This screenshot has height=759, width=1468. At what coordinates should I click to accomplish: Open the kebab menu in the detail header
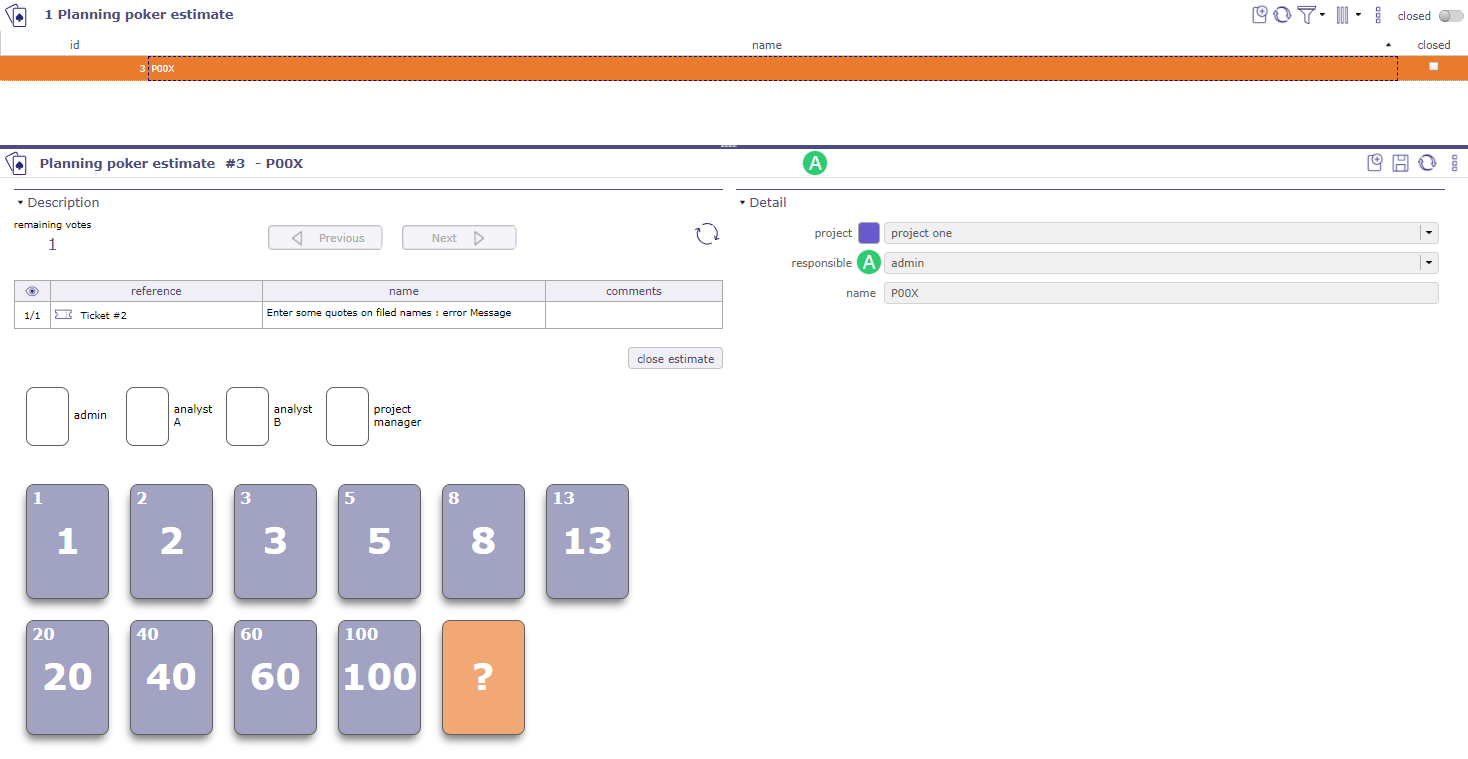tap(1455, 162)
